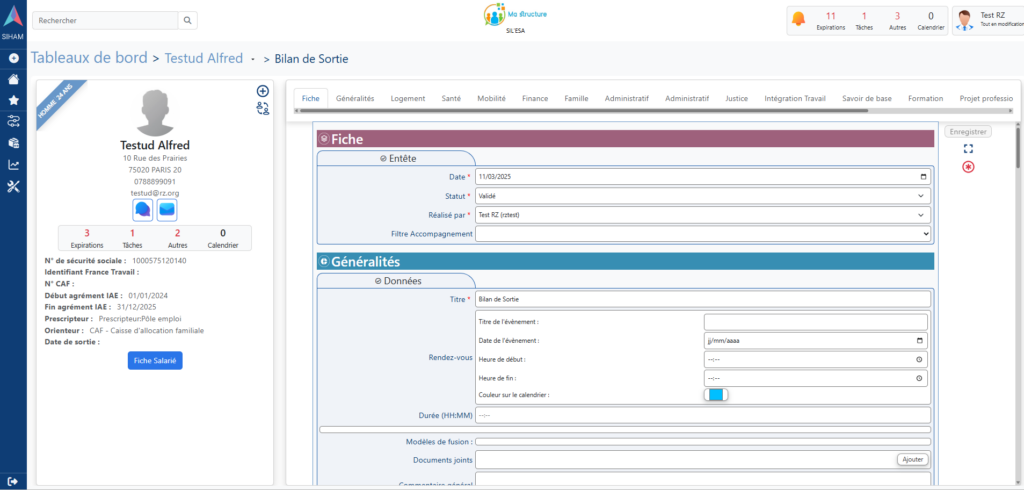Open the Filtre Accompagnement dropdown

(x=703, y=233)
